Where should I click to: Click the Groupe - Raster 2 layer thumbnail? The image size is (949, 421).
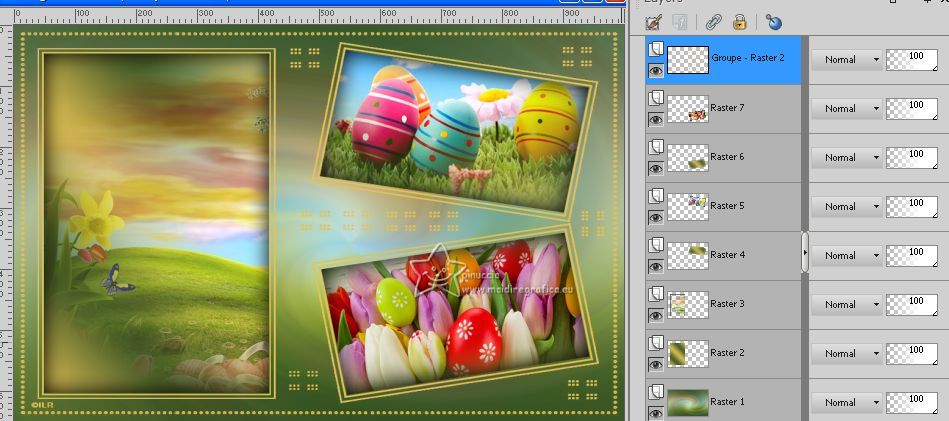coord(688,60)
